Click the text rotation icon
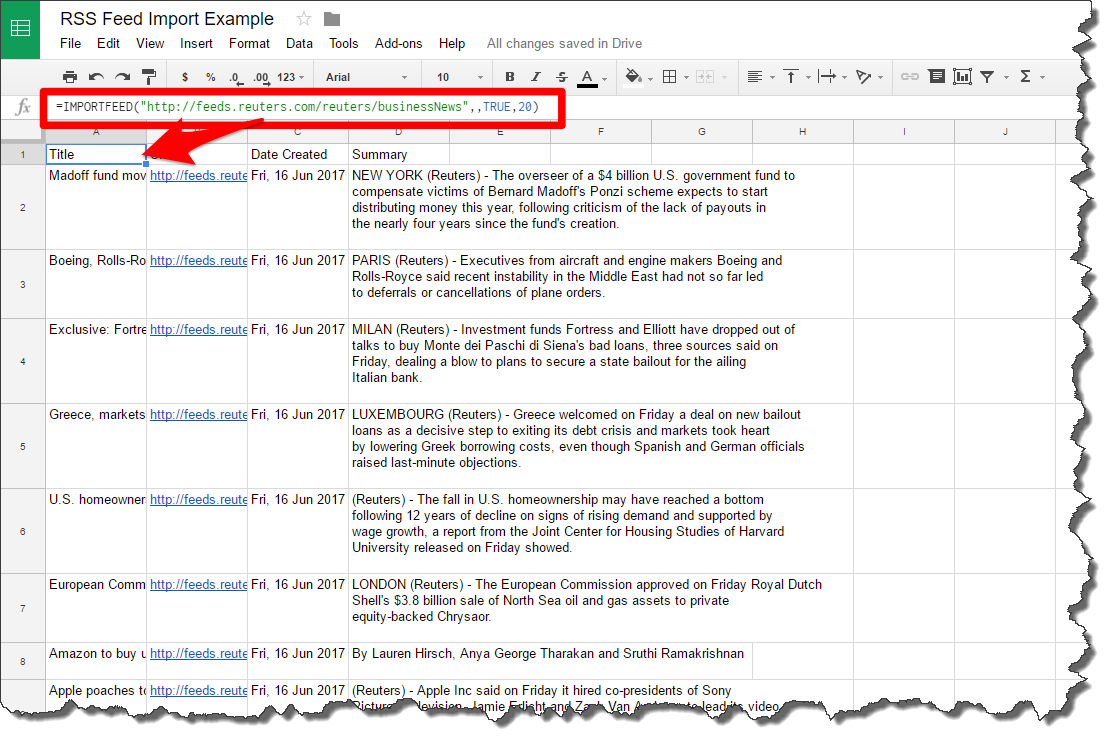The image size is (1115, 744). pyautogui.click(x=863, y=77)
